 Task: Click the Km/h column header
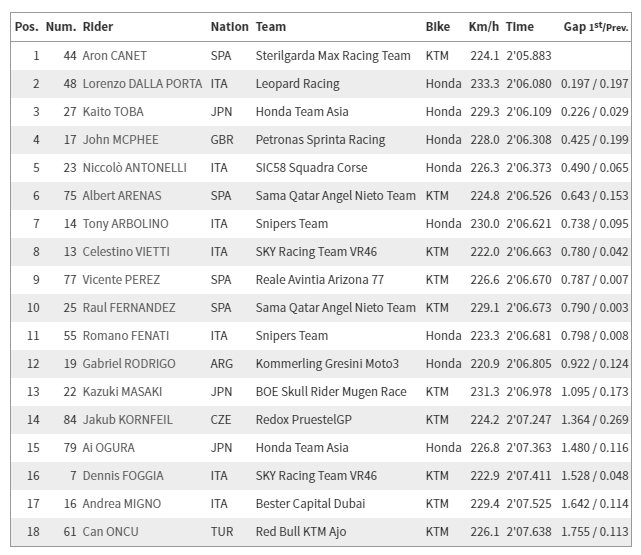coord(484,26)
